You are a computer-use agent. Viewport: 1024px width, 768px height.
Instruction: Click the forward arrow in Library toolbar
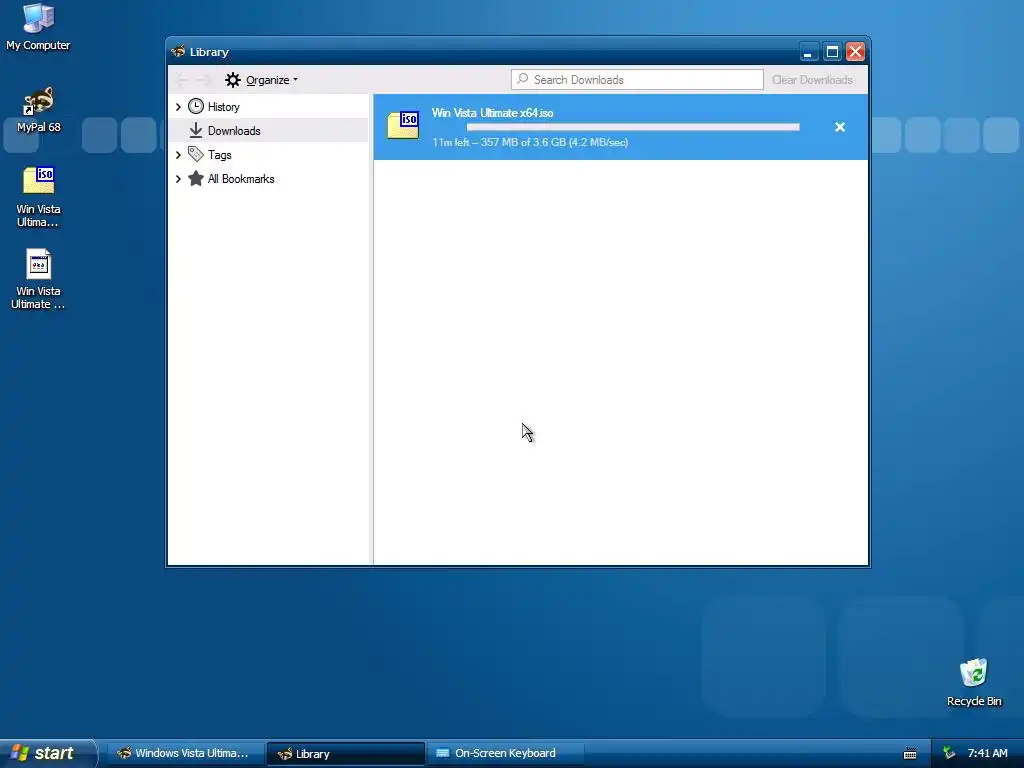[x=204, y=80]
